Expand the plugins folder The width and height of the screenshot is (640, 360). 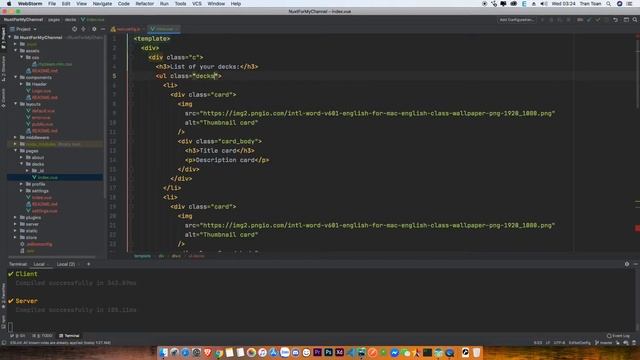[16, 218]
